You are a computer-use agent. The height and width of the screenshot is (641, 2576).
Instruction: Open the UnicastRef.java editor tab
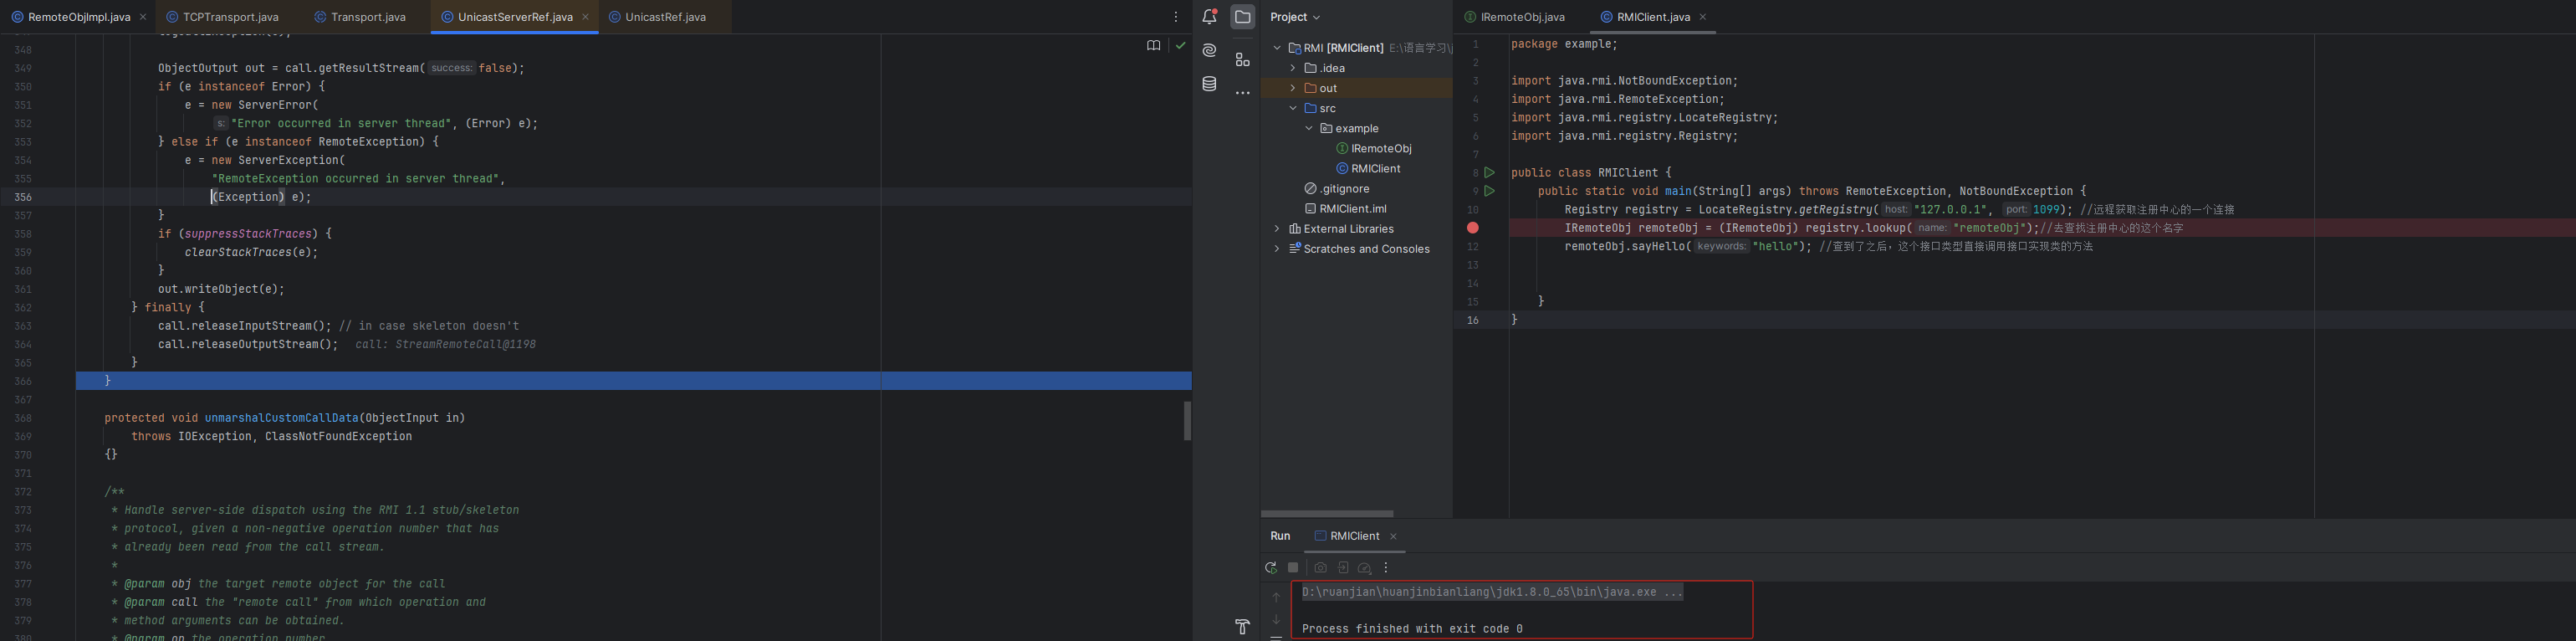(665, 17)
